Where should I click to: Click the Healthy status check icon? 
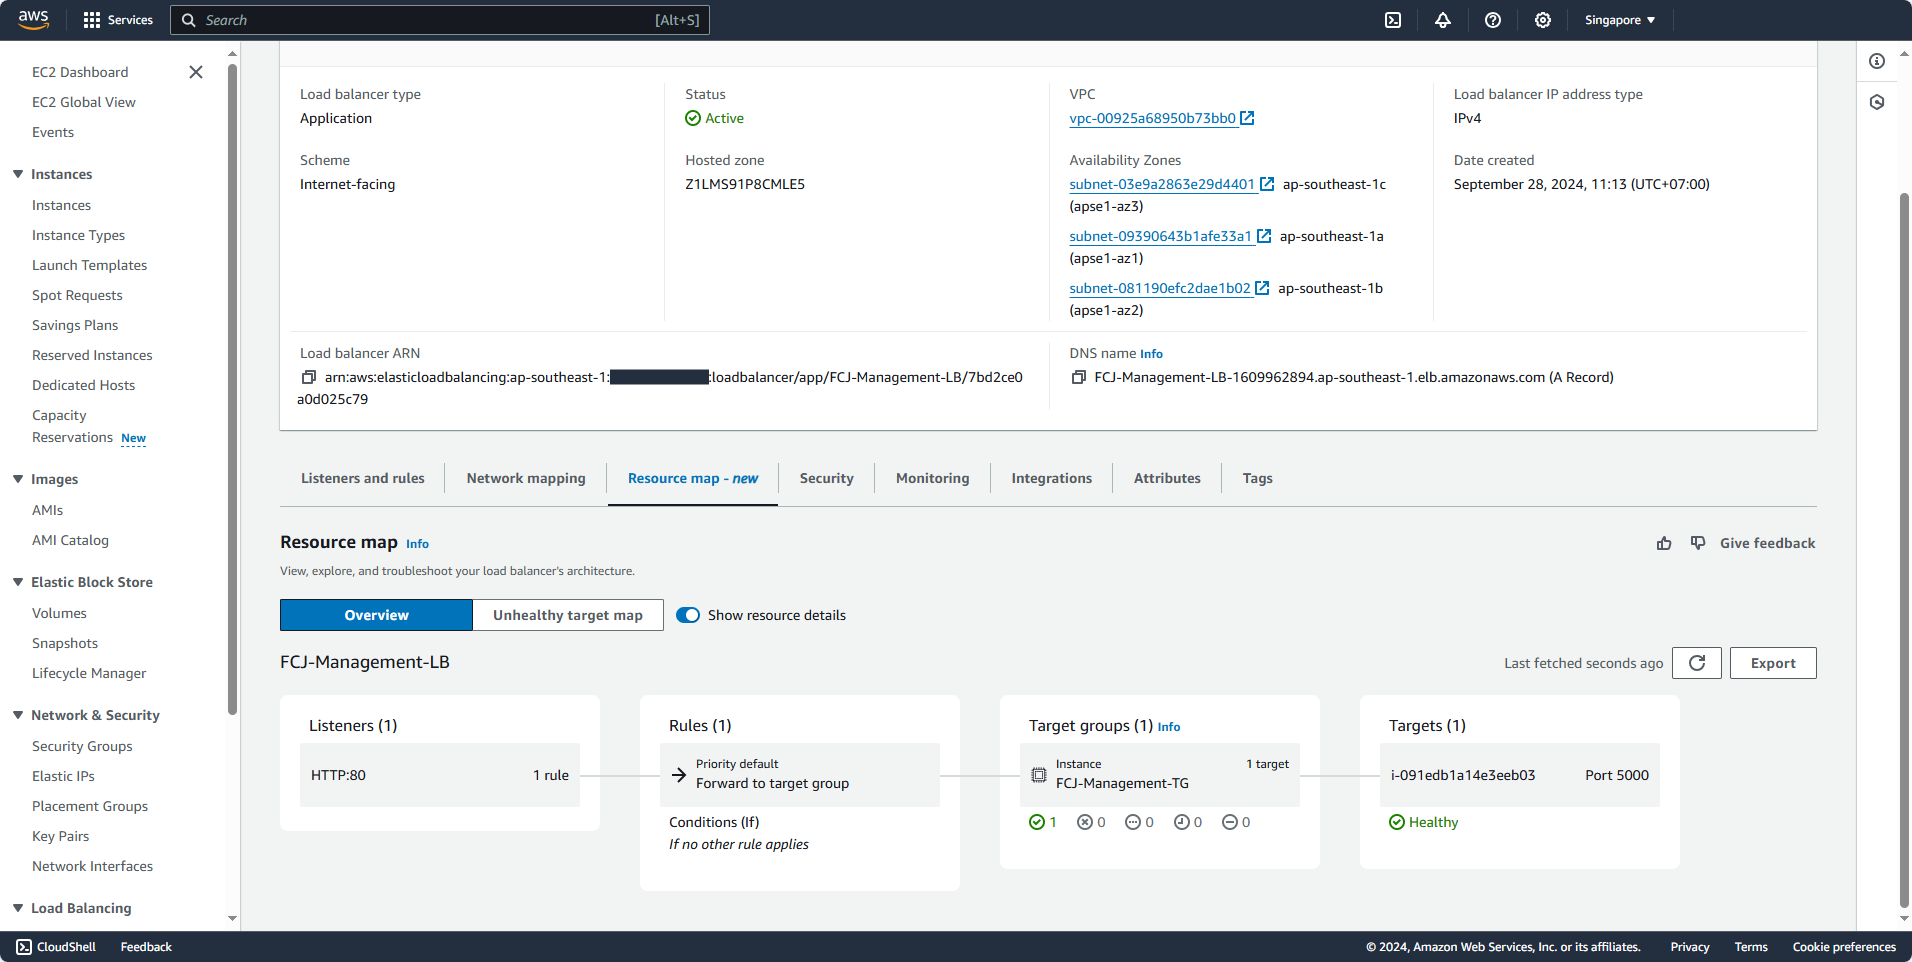click(1397, 822)
